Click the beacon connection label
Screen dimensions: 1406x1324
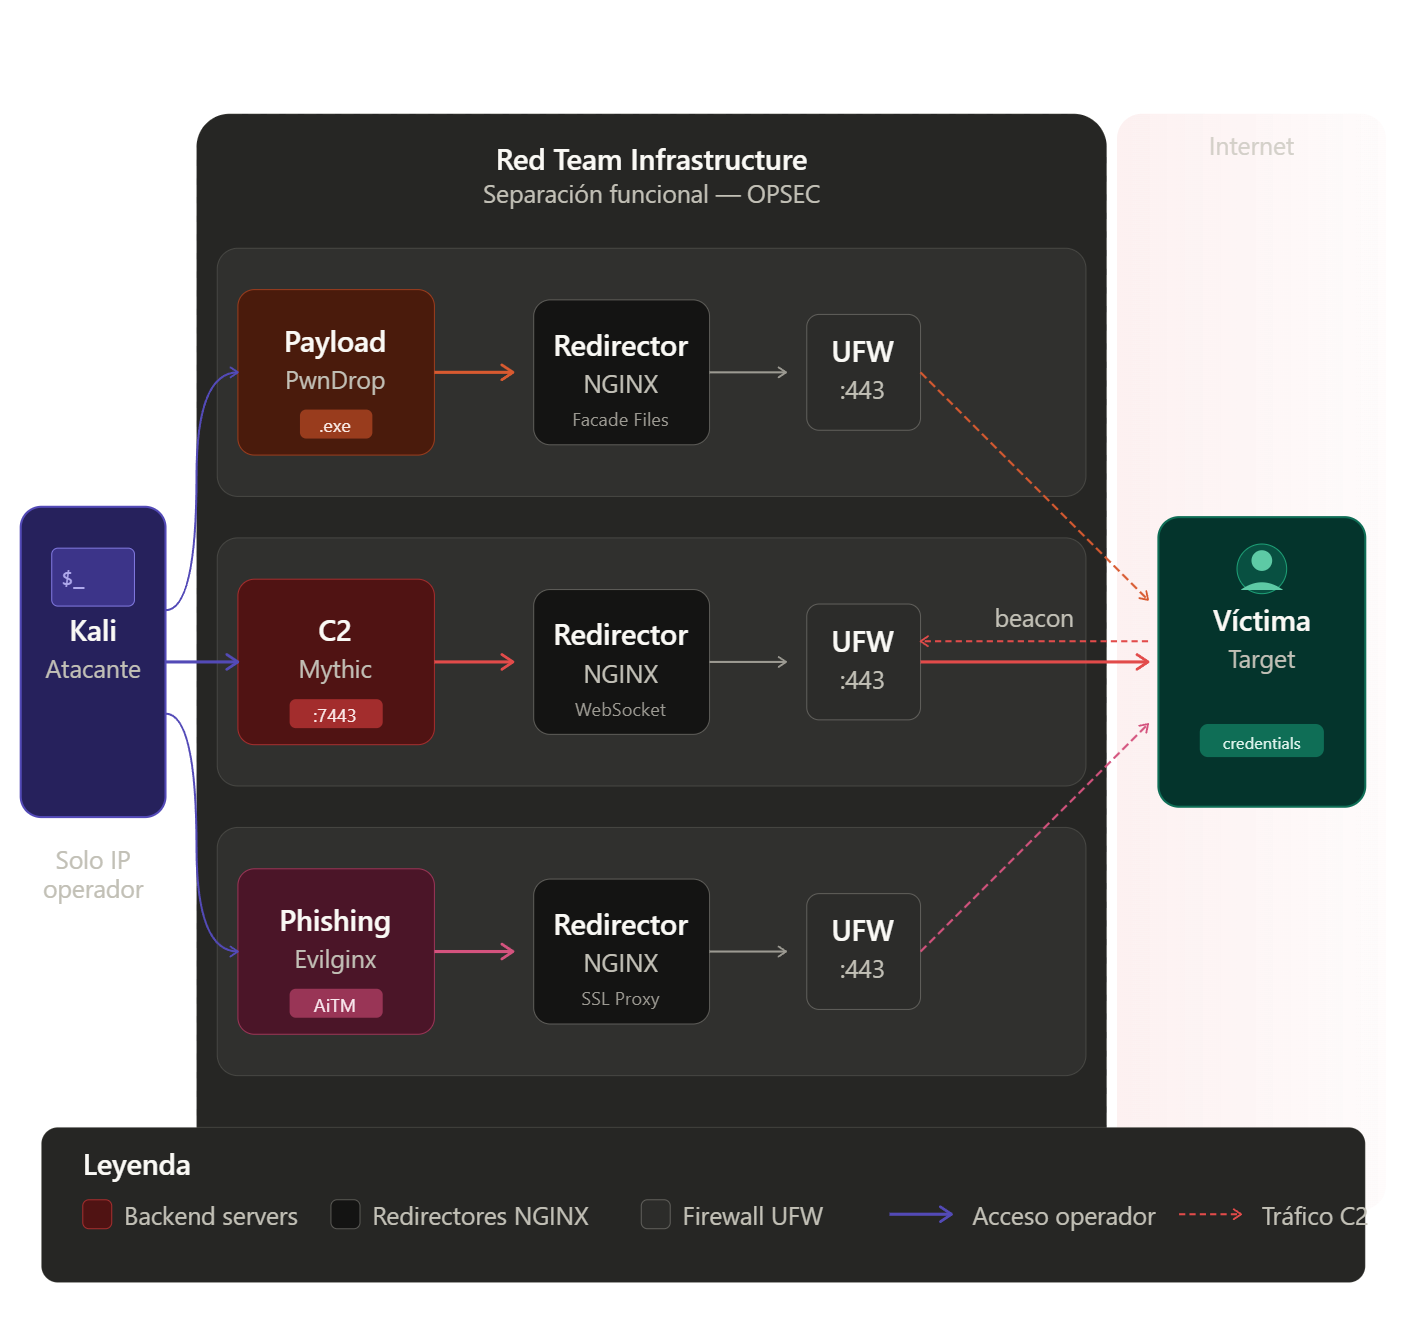(x=1033, y=619)
